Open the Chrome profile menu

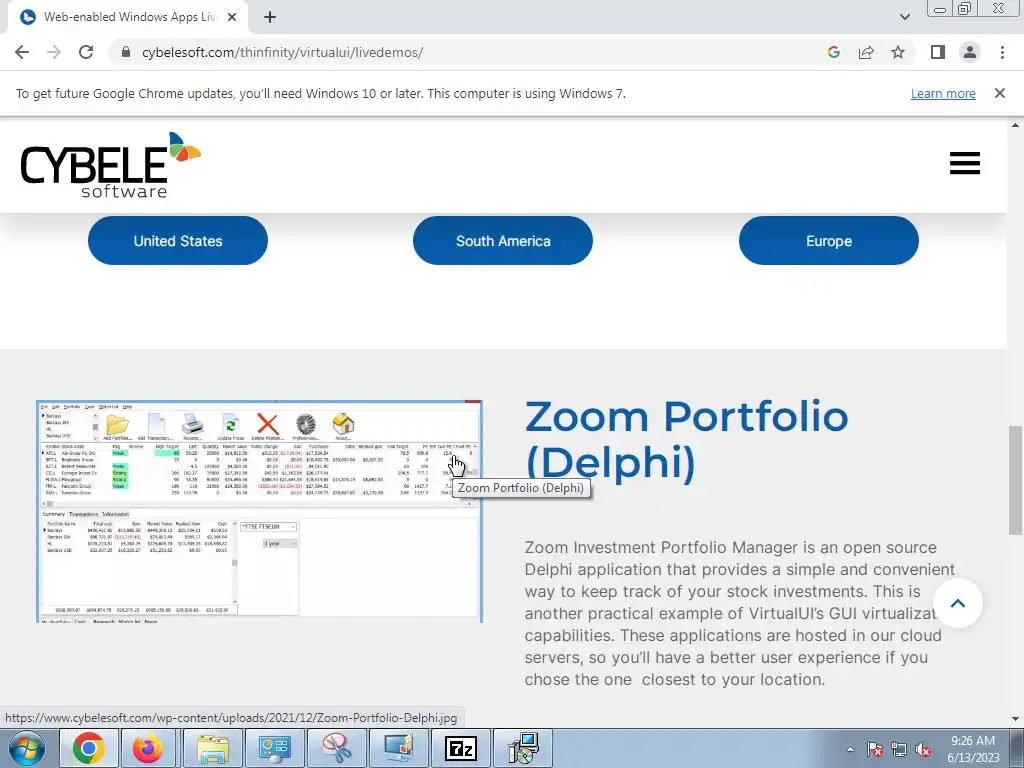pos(970,52)
